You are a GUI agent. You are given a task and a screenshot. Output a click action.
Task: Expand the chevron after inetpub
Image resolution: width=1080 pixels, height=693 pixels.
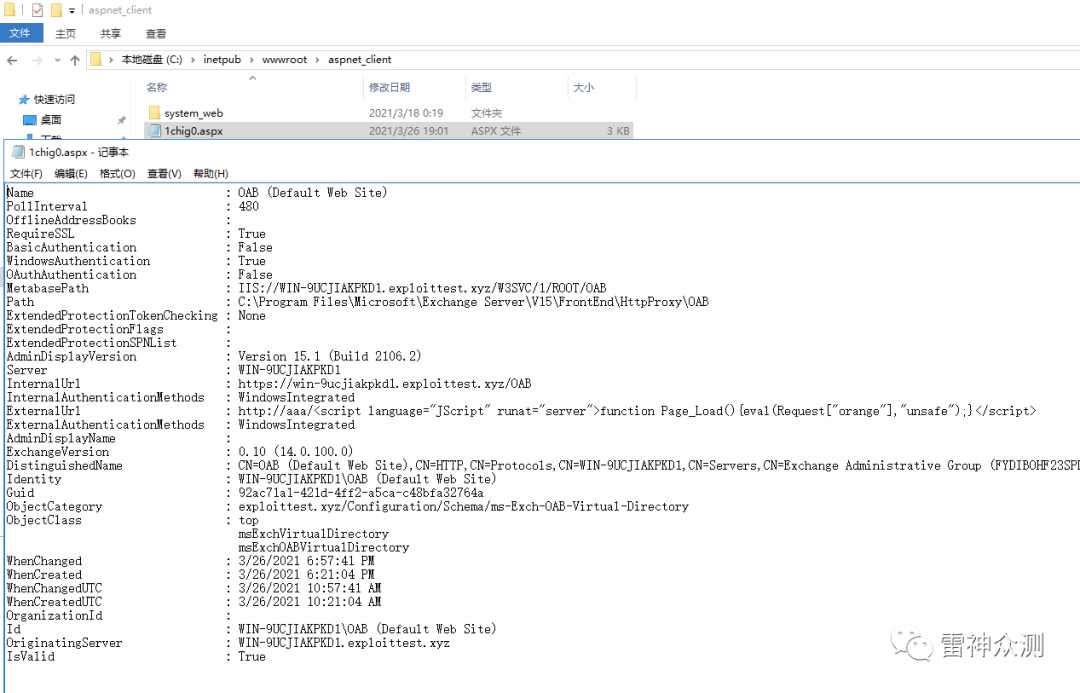coord(252,60)
